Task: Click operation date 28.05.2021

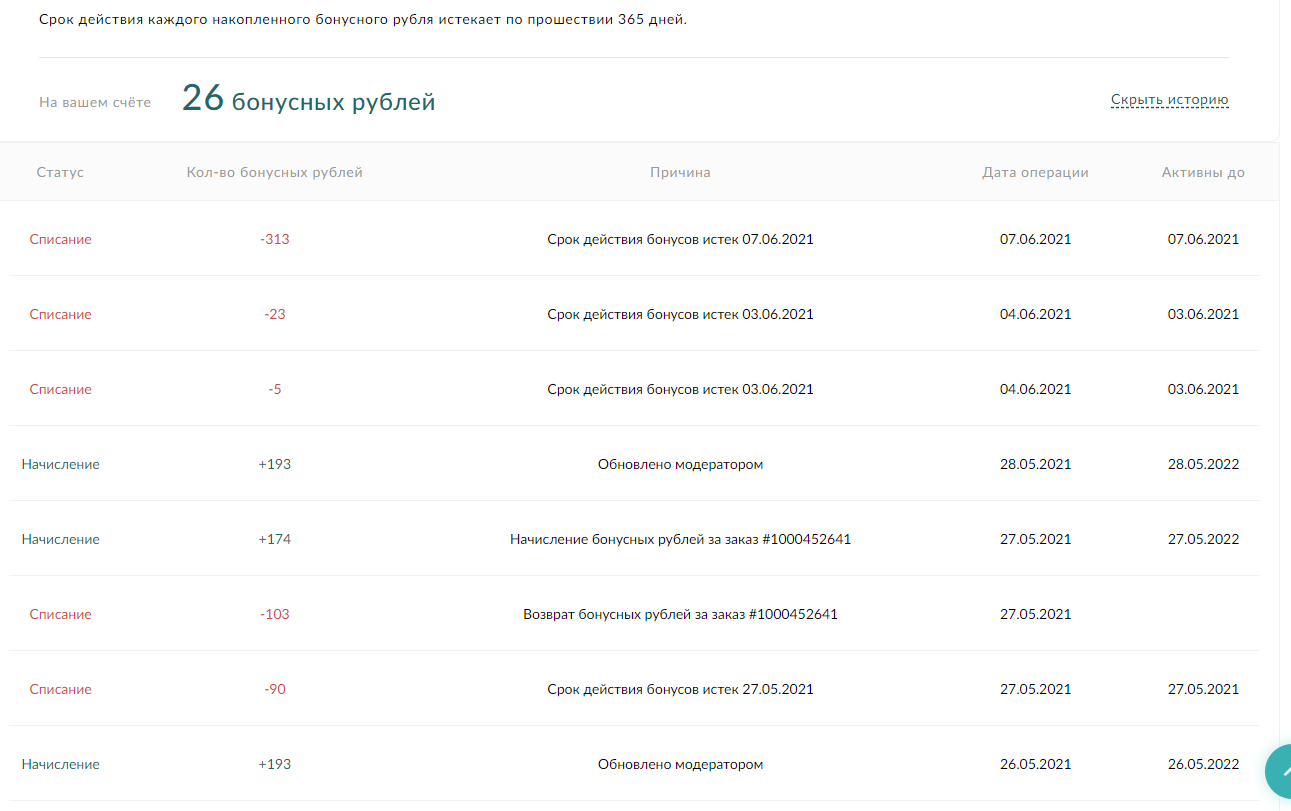Action: coord(1035,464)
